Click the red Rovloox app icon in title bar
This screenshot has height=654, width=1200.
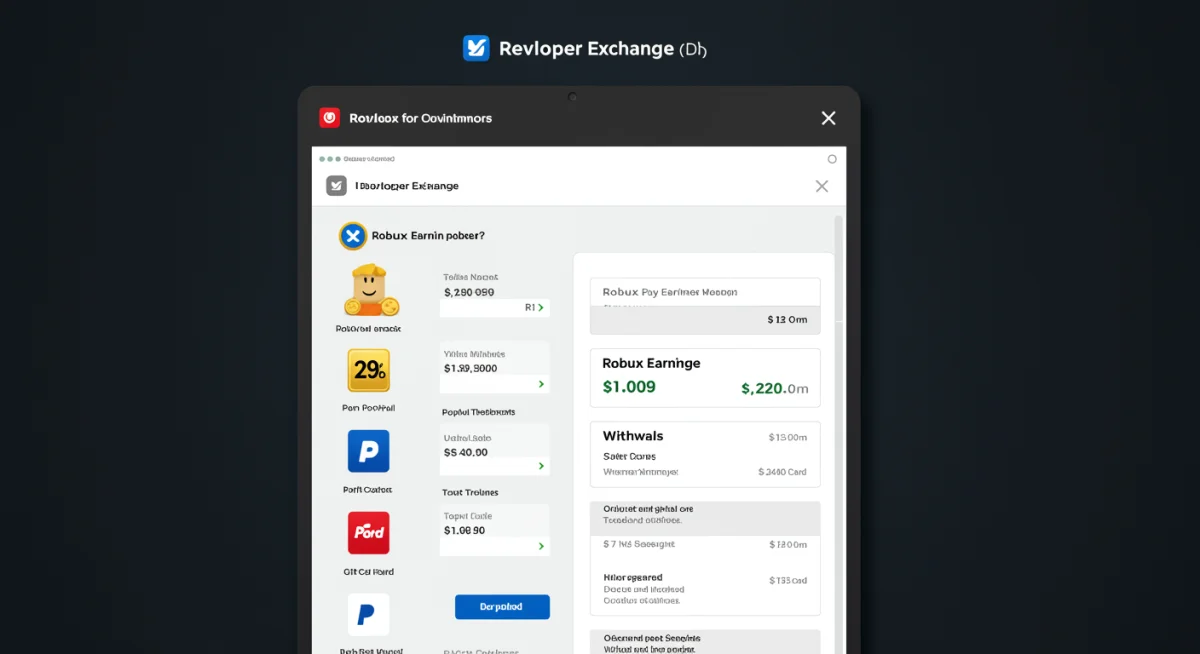pyautogui.click(x=329, y=118)
